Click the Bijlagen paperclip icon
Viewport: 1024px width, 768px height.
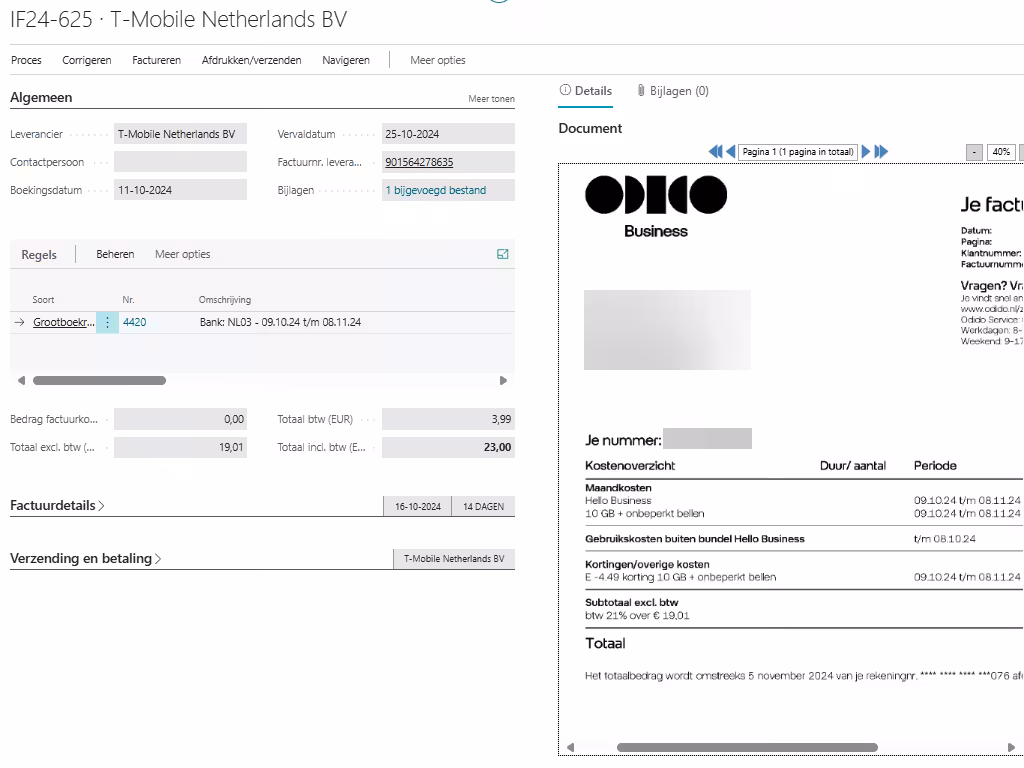pyautogui.click(x=641, y=91)
